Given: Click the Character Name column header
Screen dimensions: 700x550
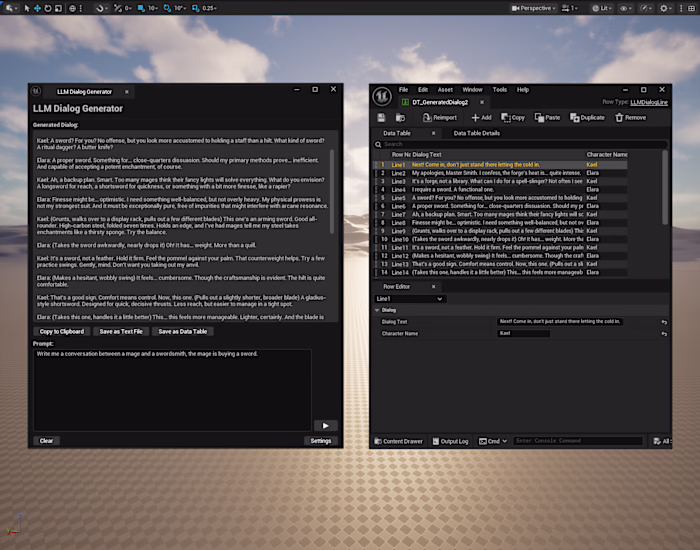Looking at the screenshot, I should point(607,154).
